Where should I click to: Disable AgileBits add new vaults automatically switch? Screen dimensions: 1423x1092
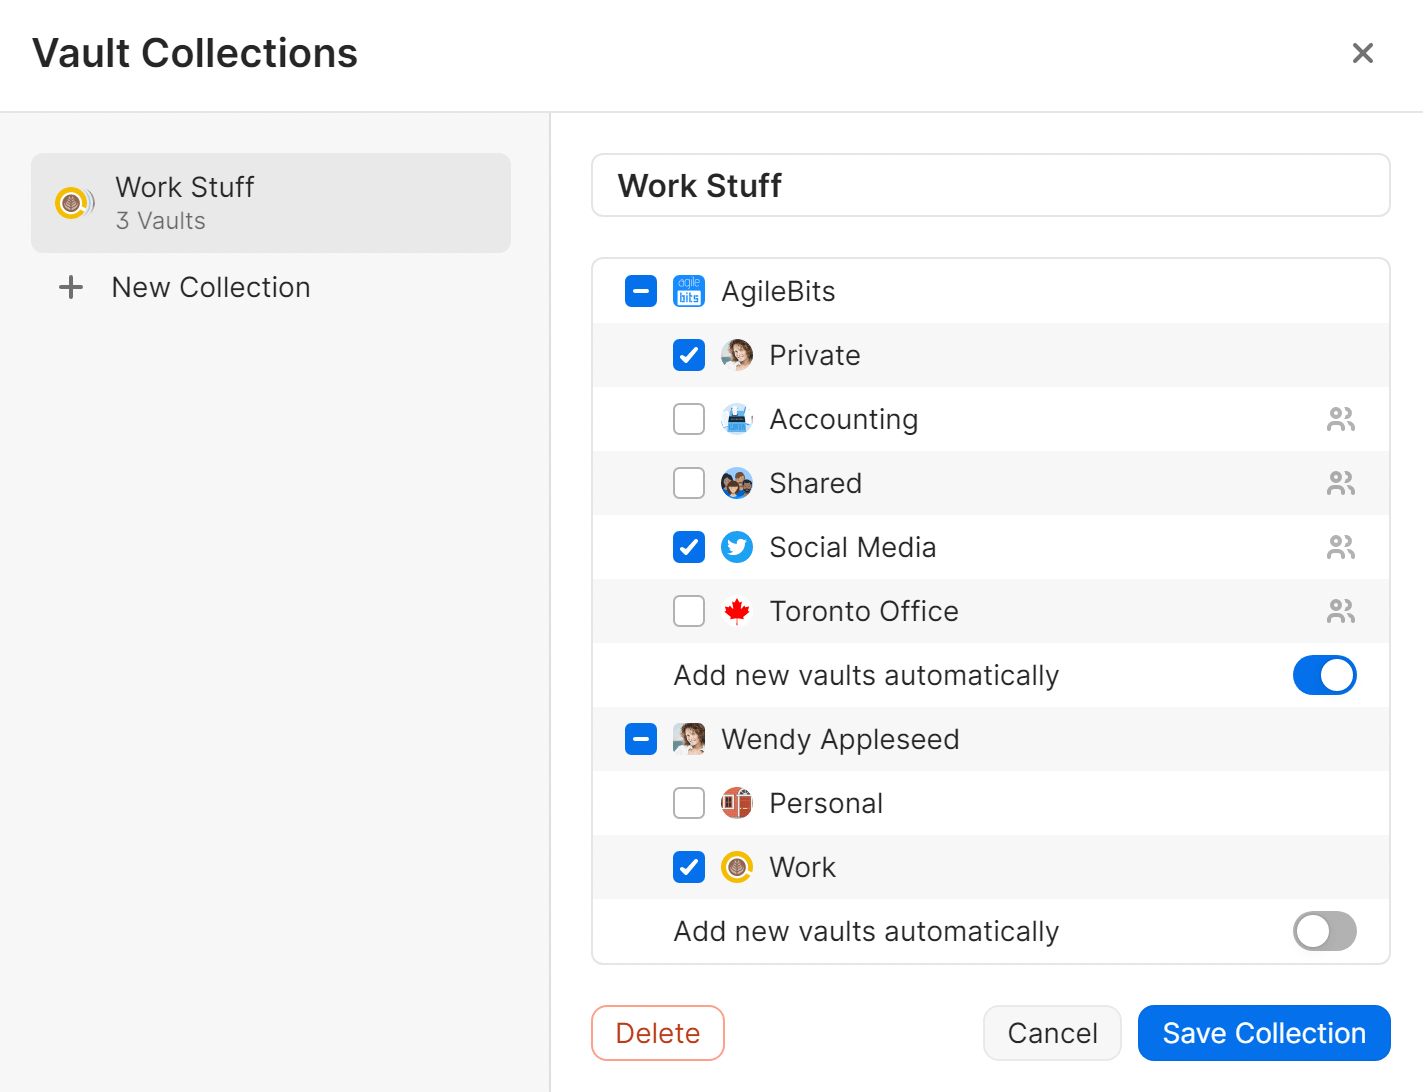(x=1325, y=675)
